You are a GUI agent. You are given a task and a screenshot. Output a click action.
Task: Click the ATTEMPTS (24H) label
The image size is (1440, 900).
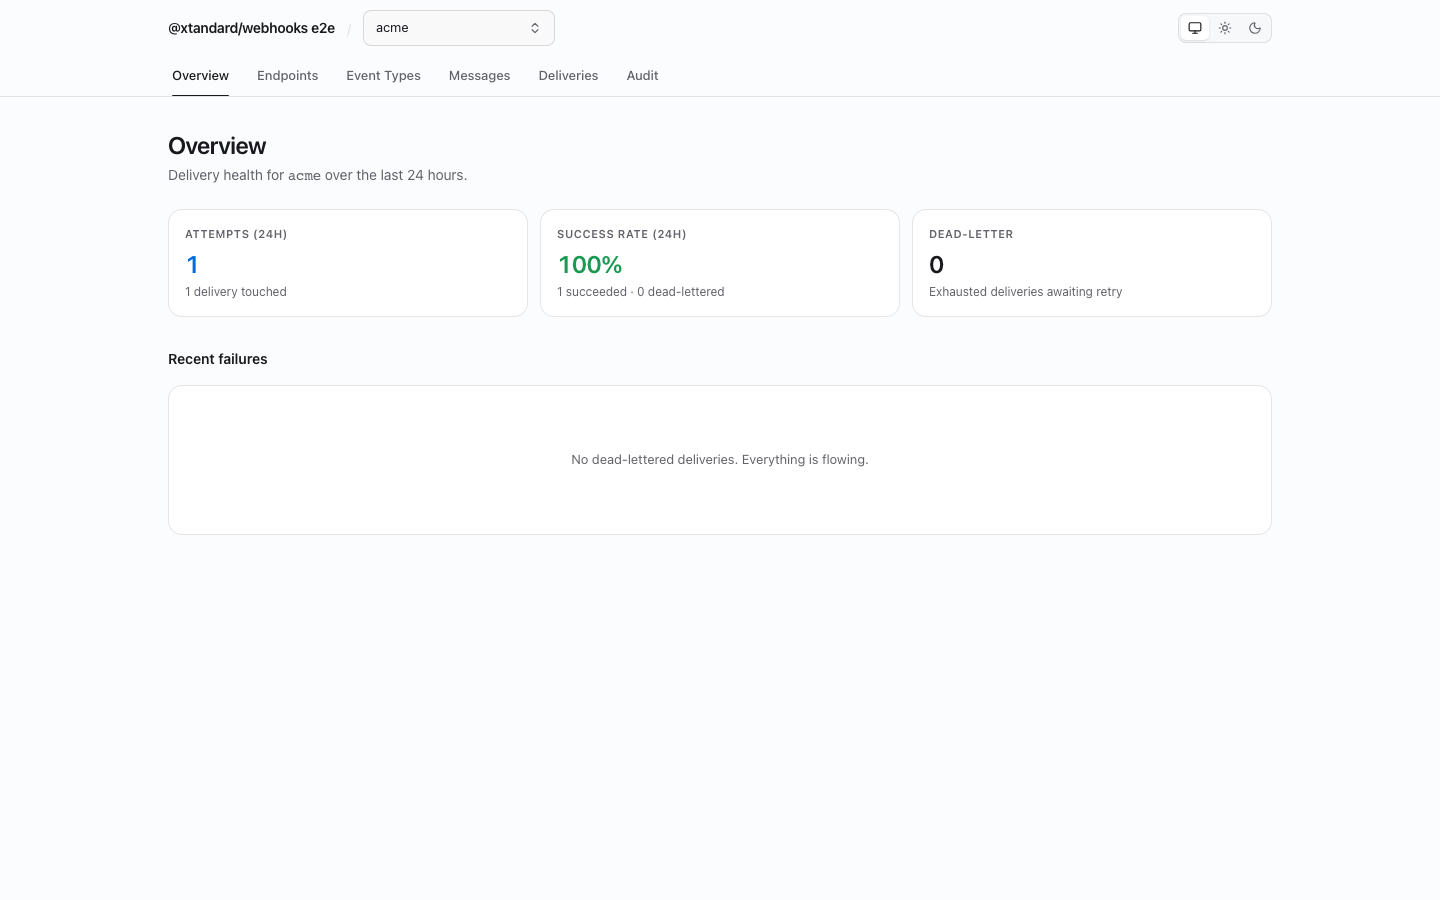(236, 234)
